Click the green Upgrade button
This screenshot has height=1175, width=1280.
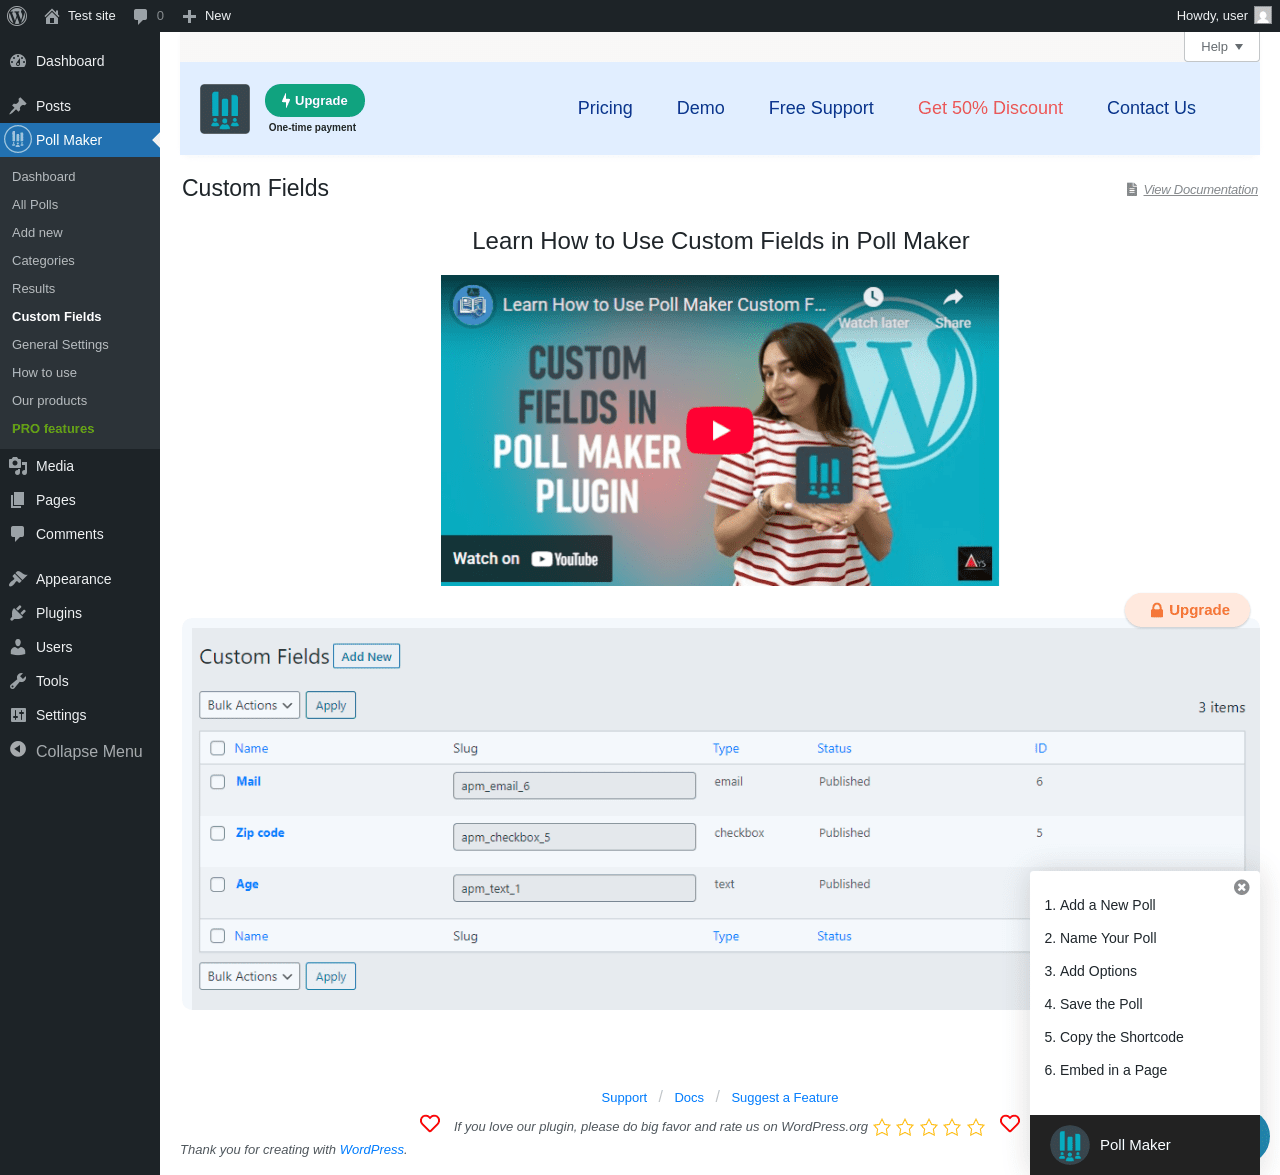coord(315,101)
